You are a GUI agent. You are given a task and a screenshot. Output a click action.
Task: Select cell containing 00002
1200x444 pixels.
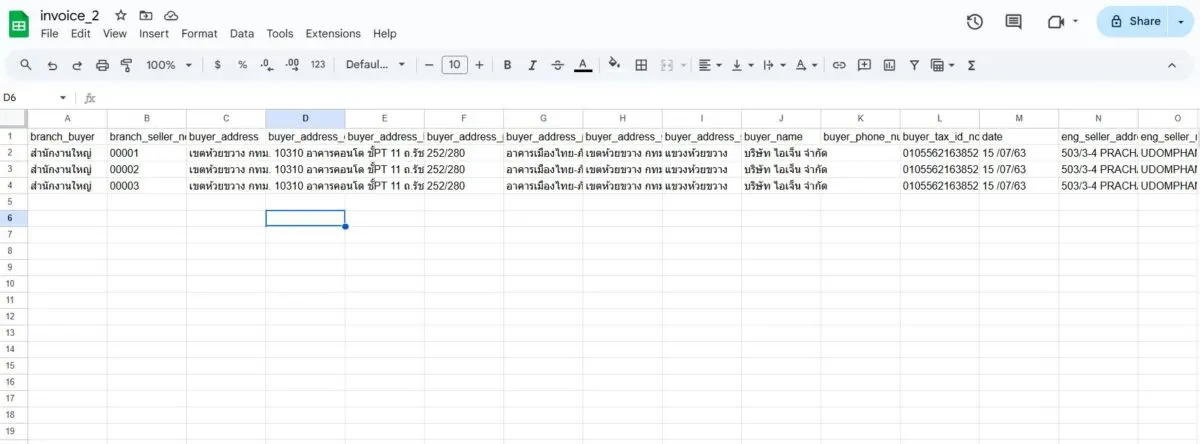(x=147, y=169)
